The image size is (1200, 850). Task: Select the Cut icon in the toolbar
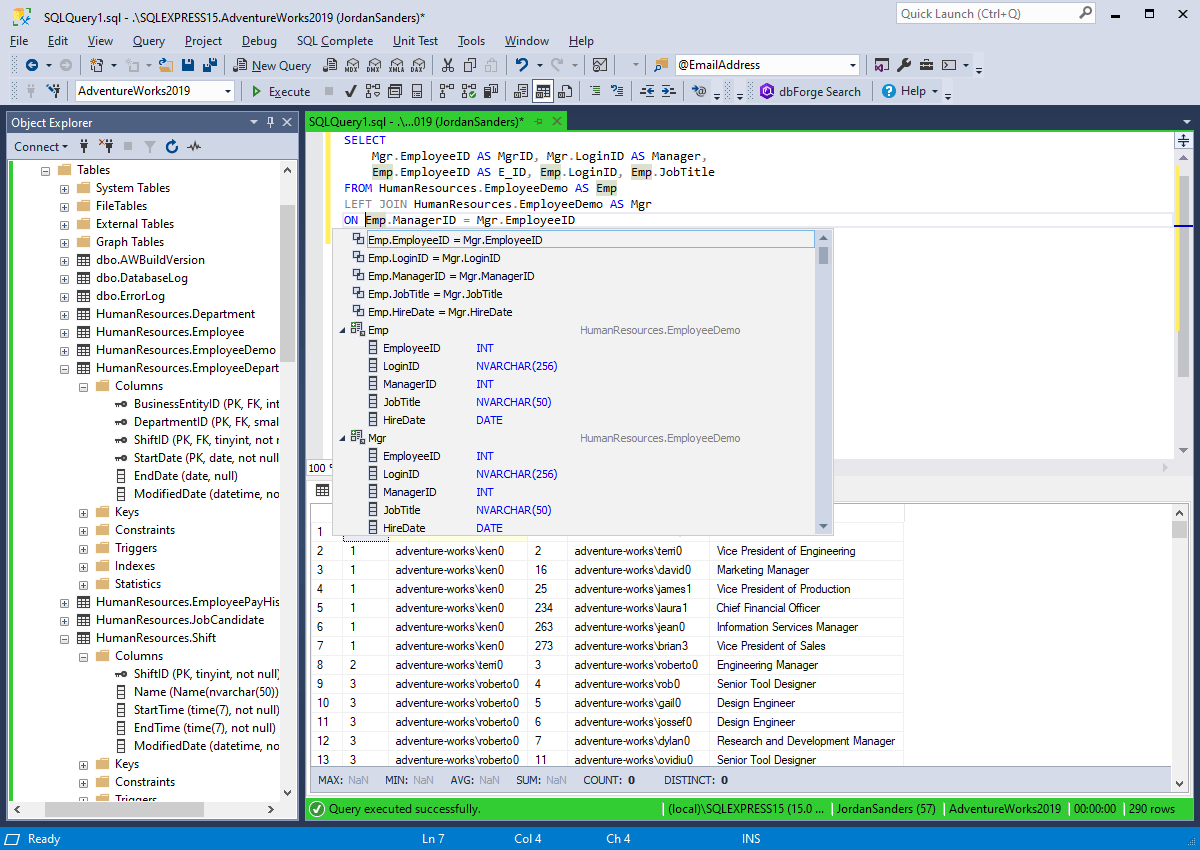[x=447, y=64]
